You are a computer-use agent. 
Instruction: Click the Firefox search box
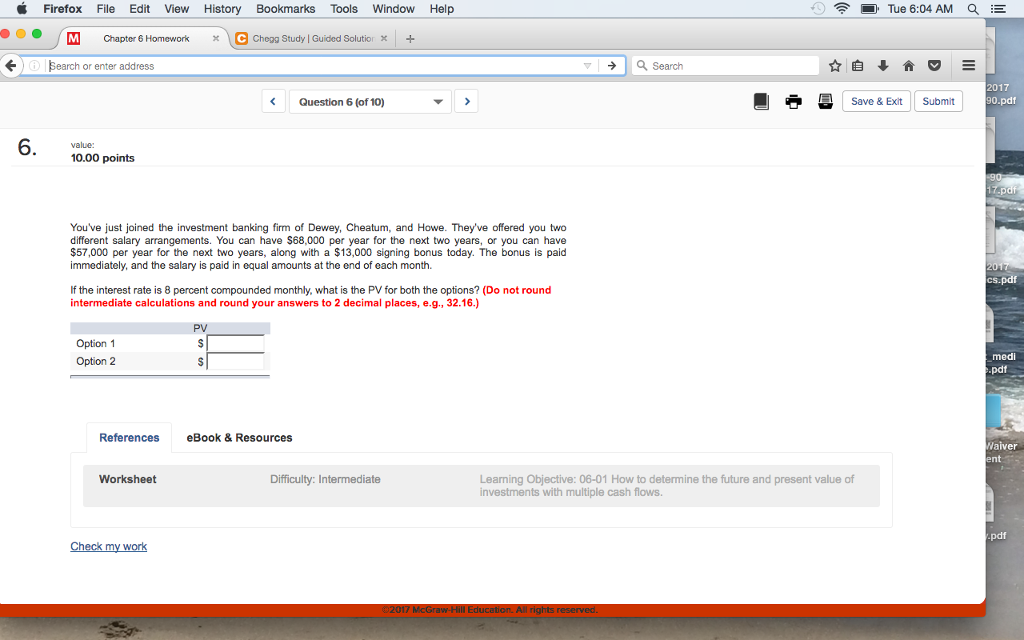tap(725, 66)
